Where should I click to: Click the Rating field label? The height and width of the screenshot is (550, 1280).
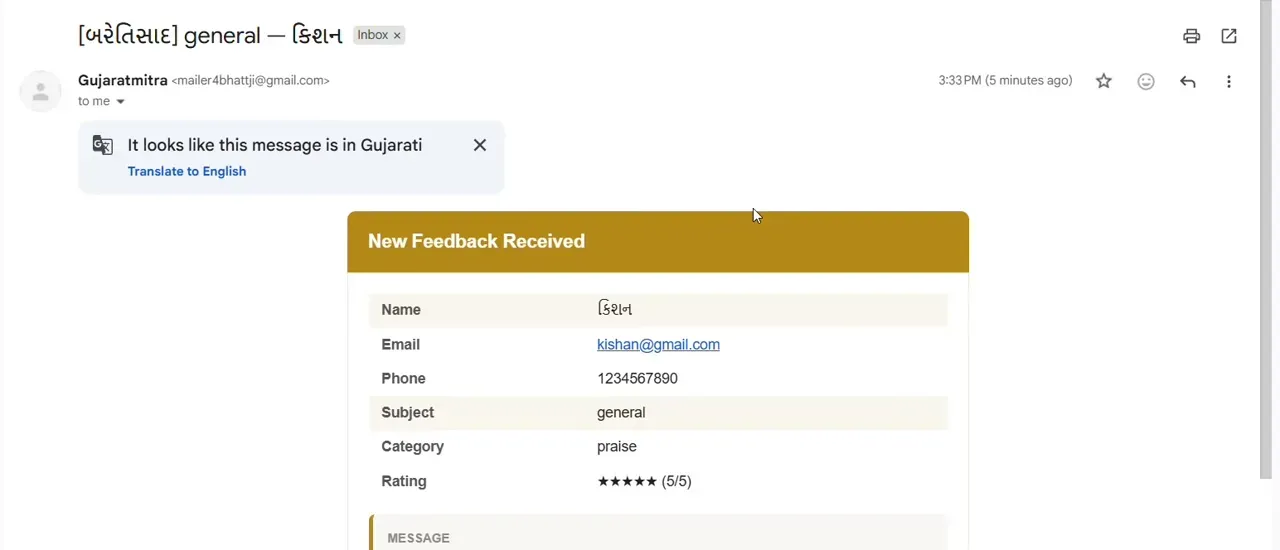pyautogui.click(x=404, y=481)
